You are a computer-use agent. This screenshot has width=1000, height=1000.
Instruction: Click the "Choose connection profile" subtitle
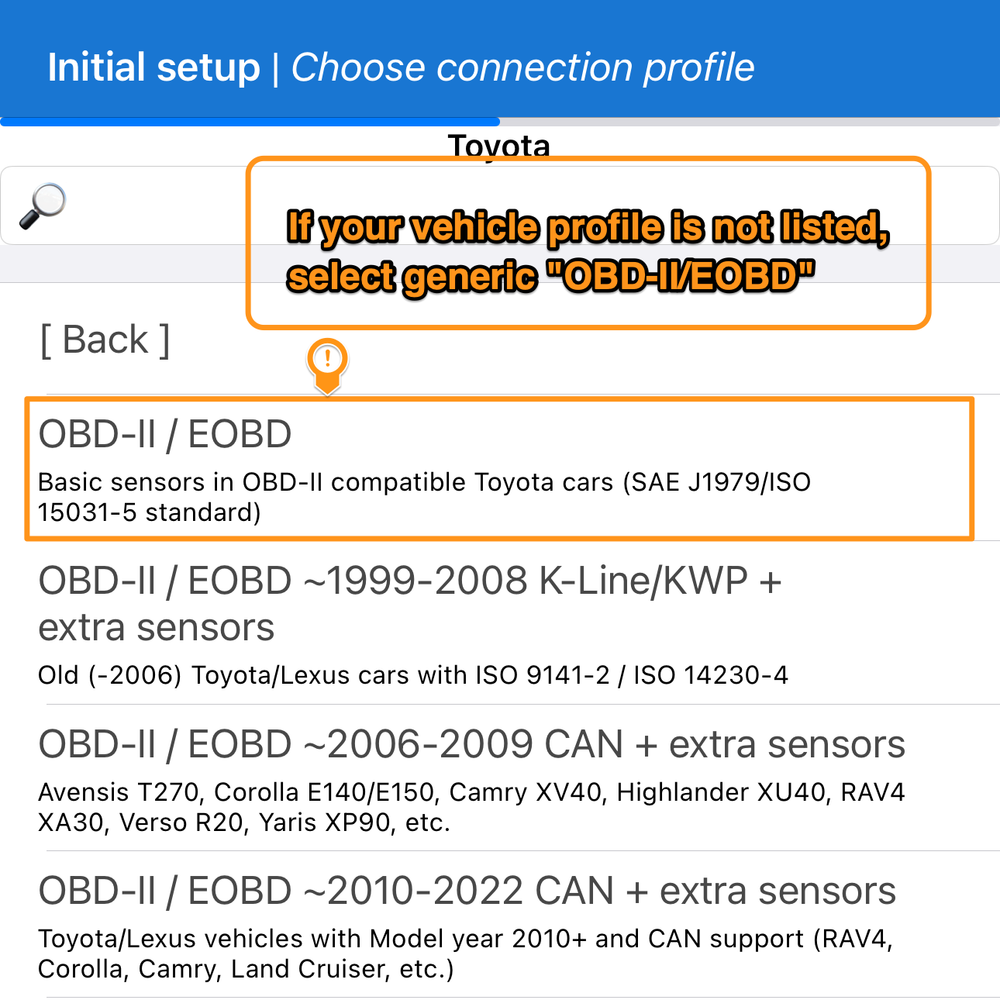(522, 68)
